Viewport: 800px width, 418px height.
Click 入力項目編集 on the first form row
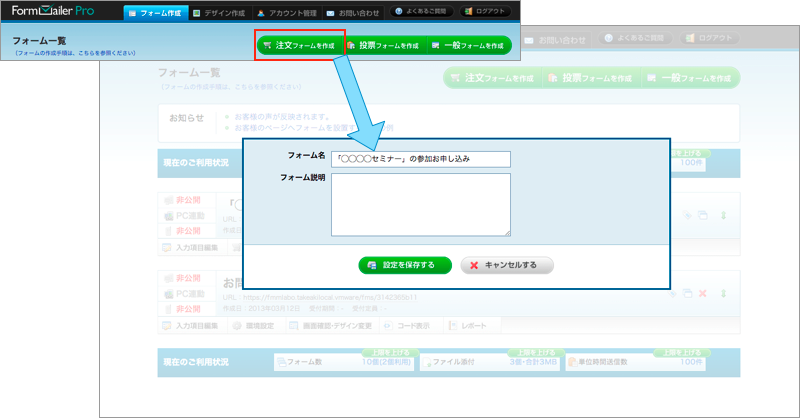[x=190, y=248]
